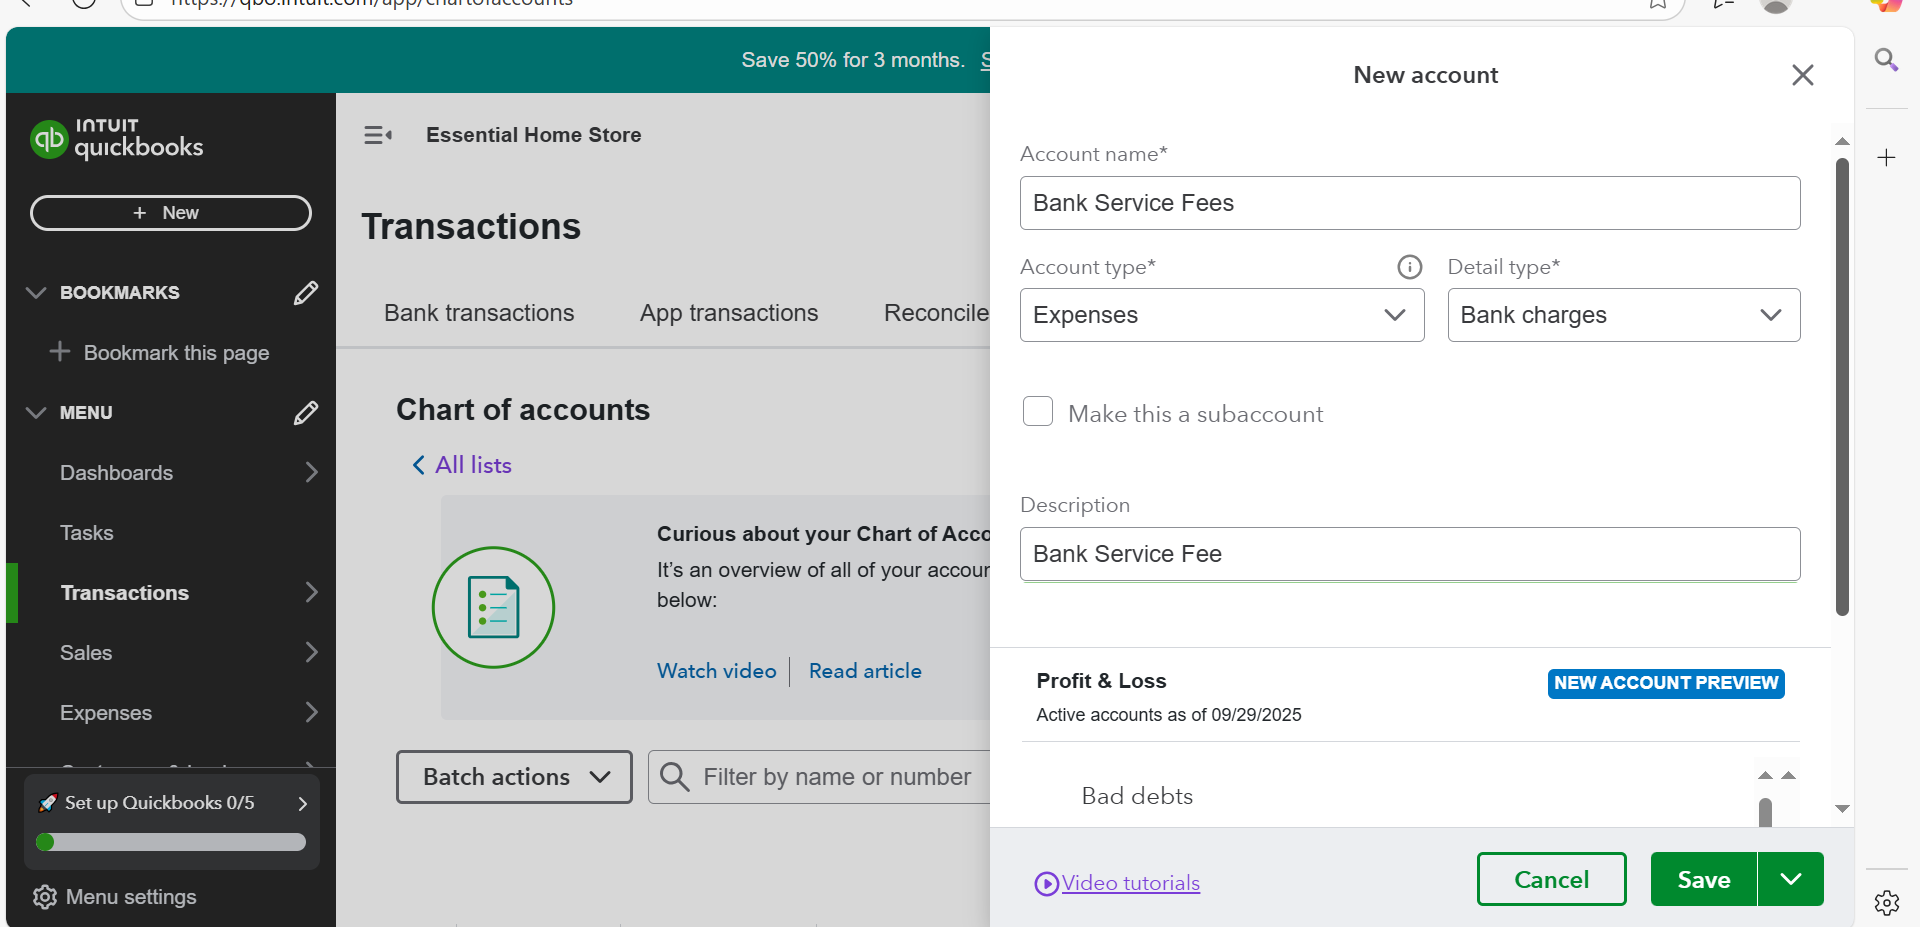This screenshot has width=1920, height=927.
Task: Switch to the Bank transactions tab
Action: (x=479, y=313)
